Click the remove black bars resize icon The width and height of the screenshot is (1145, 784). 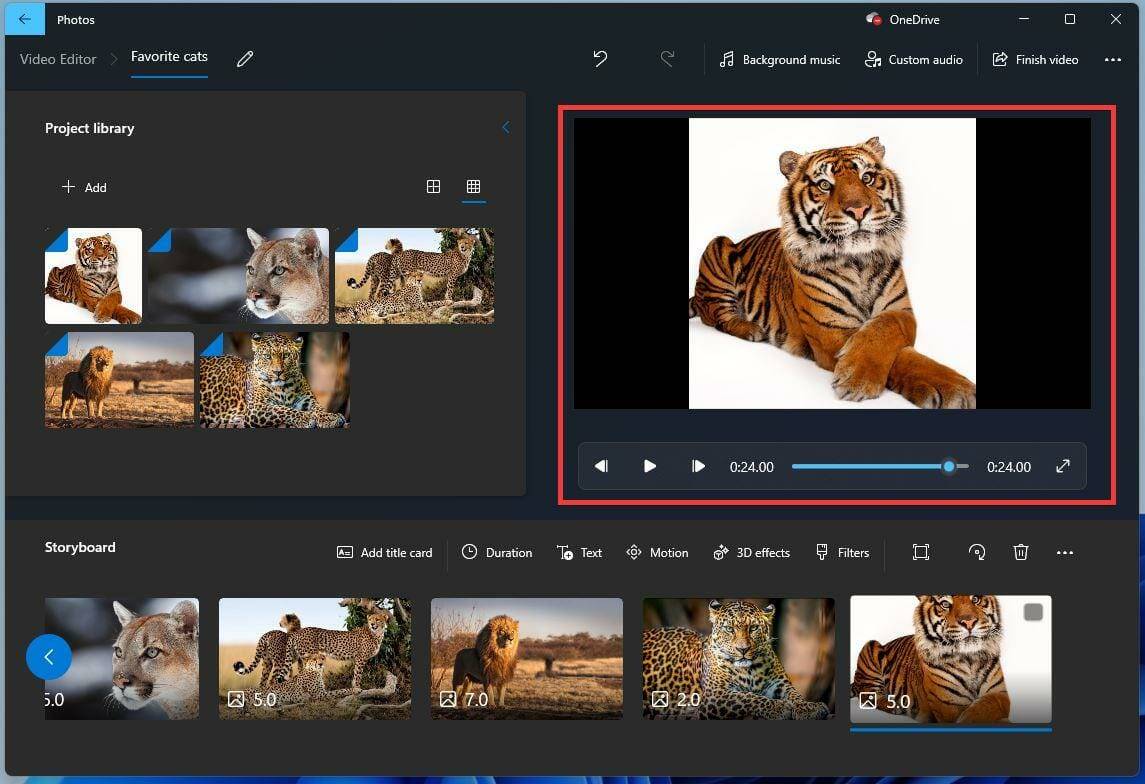point(921,552)
